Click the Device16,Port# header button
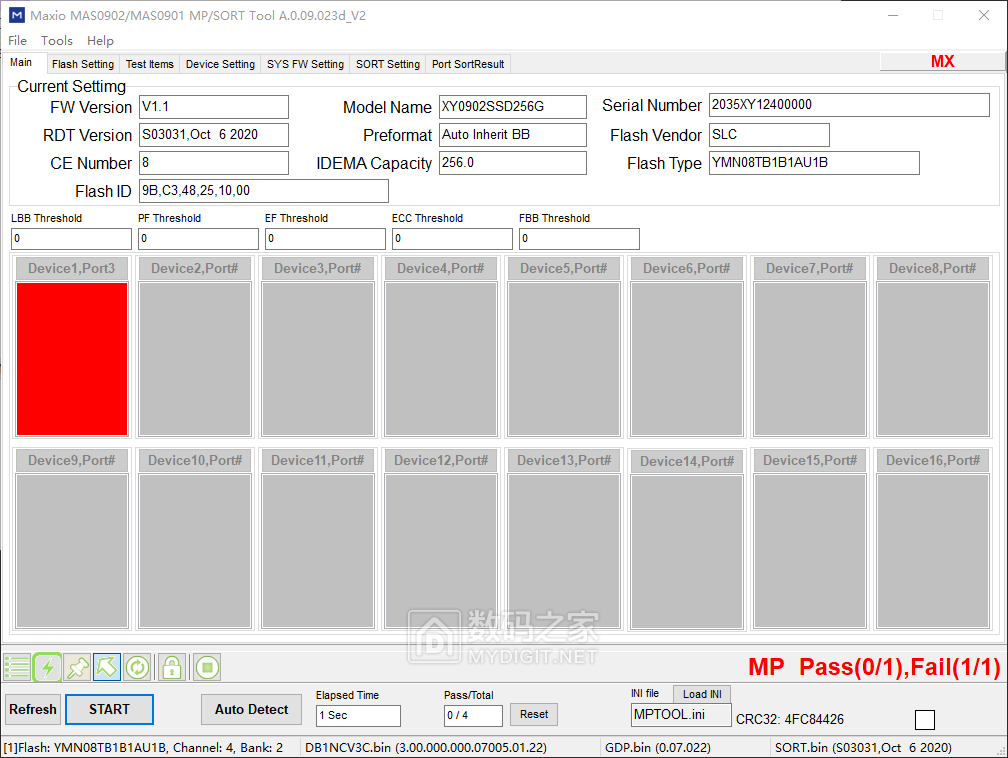The height and width of the screenshot is (758, 1008). [x=933, y=460]
